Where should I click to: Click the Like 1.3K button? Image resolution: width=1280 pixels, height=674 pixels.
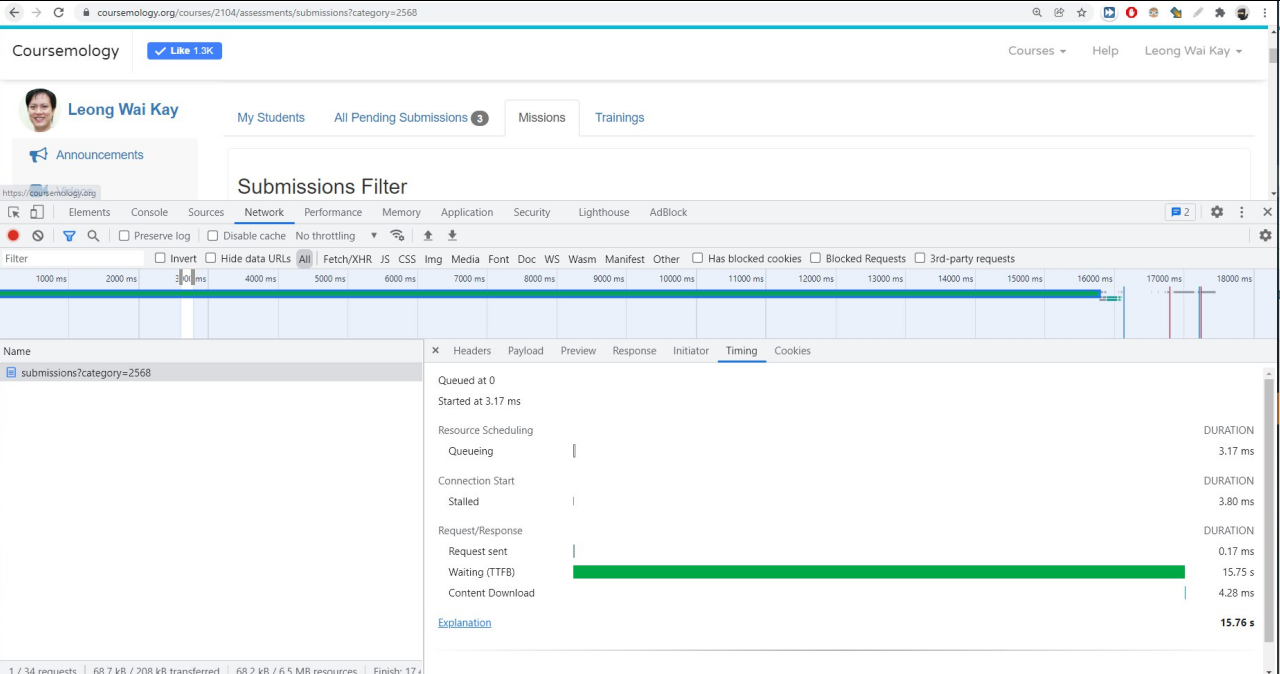coord(184,50)
